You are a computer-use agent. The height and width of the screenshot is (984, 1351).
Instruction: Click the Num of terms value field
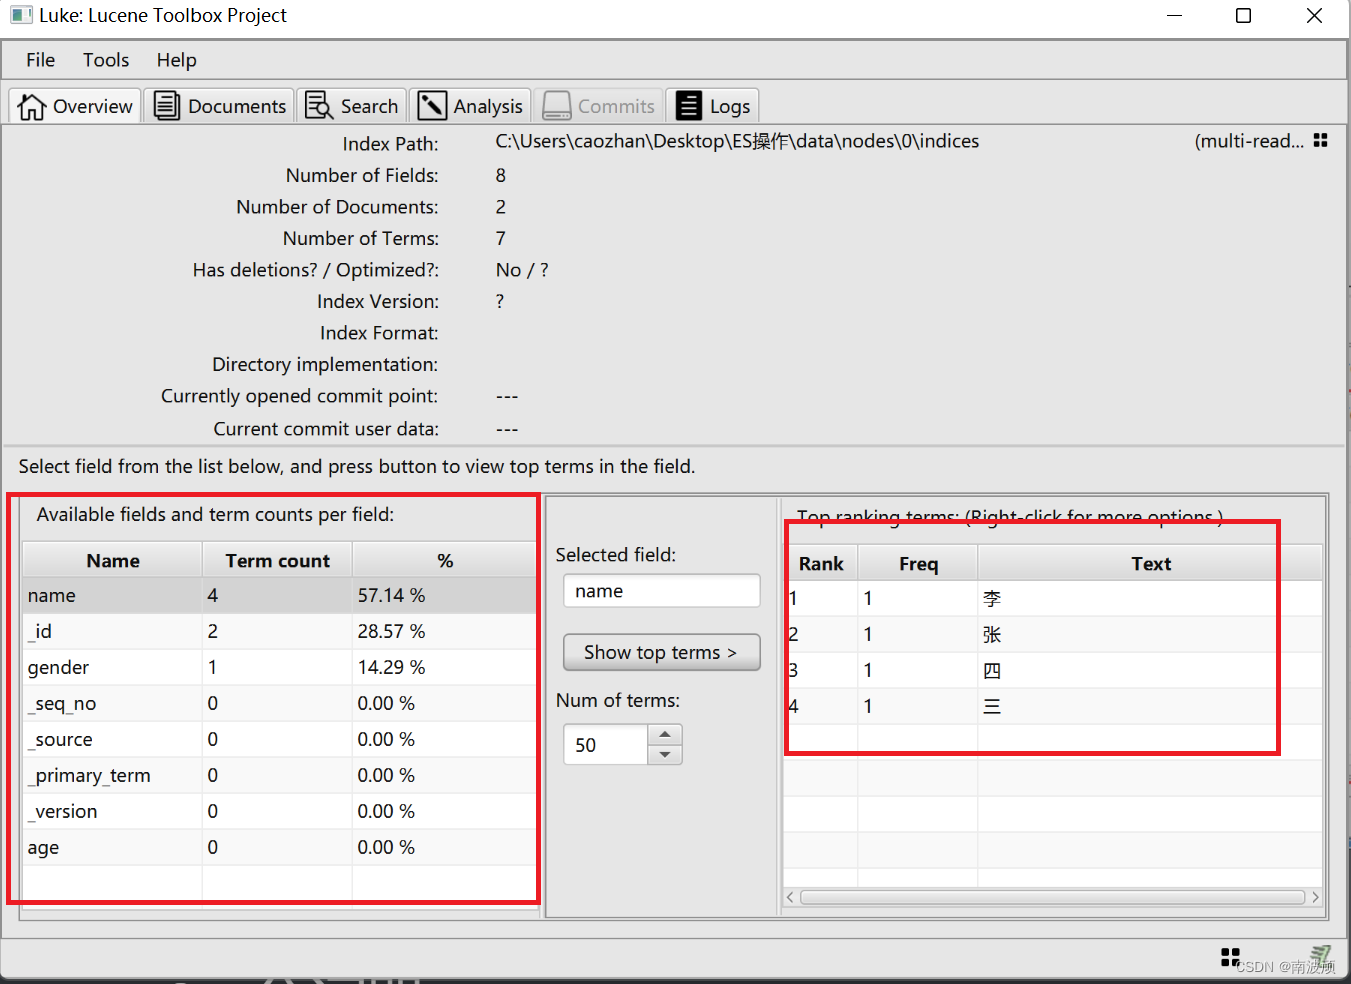605,745
